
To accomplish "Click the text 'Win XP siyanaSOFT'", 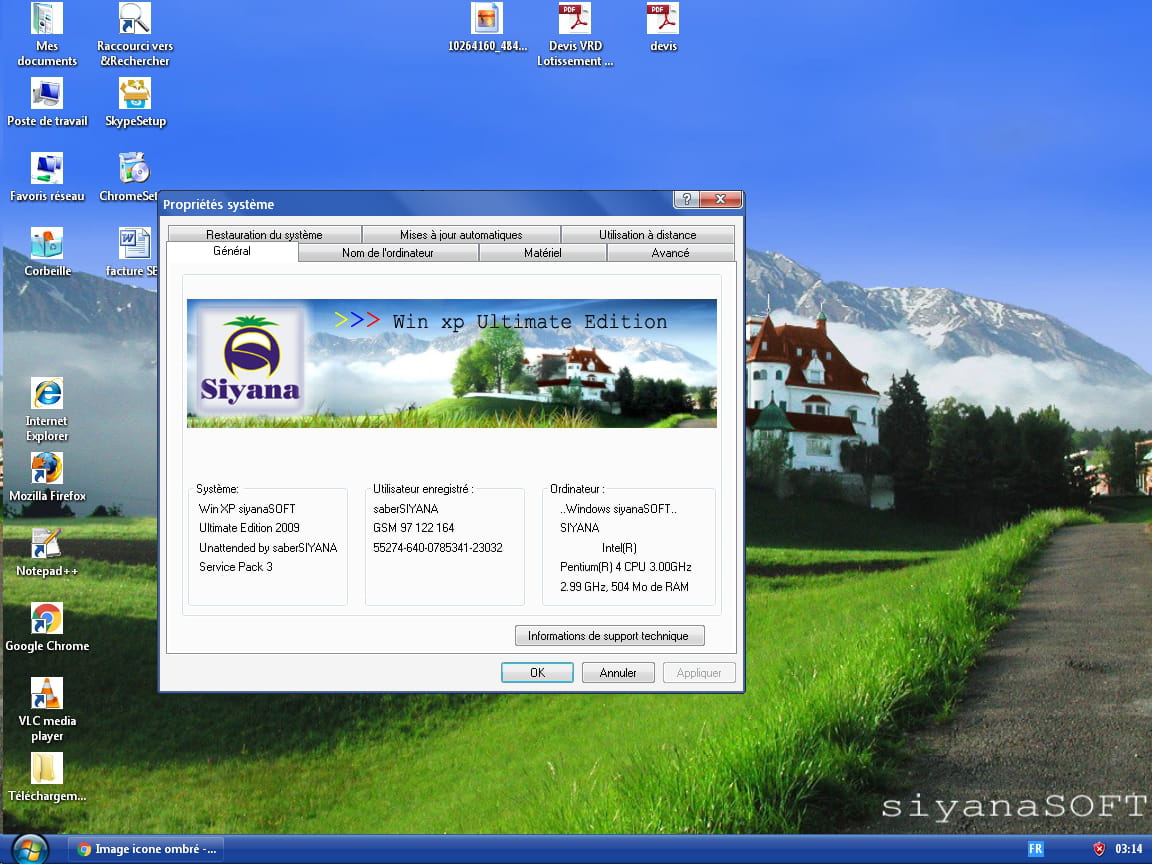I will pyautogui.click(x=247, y=508).
